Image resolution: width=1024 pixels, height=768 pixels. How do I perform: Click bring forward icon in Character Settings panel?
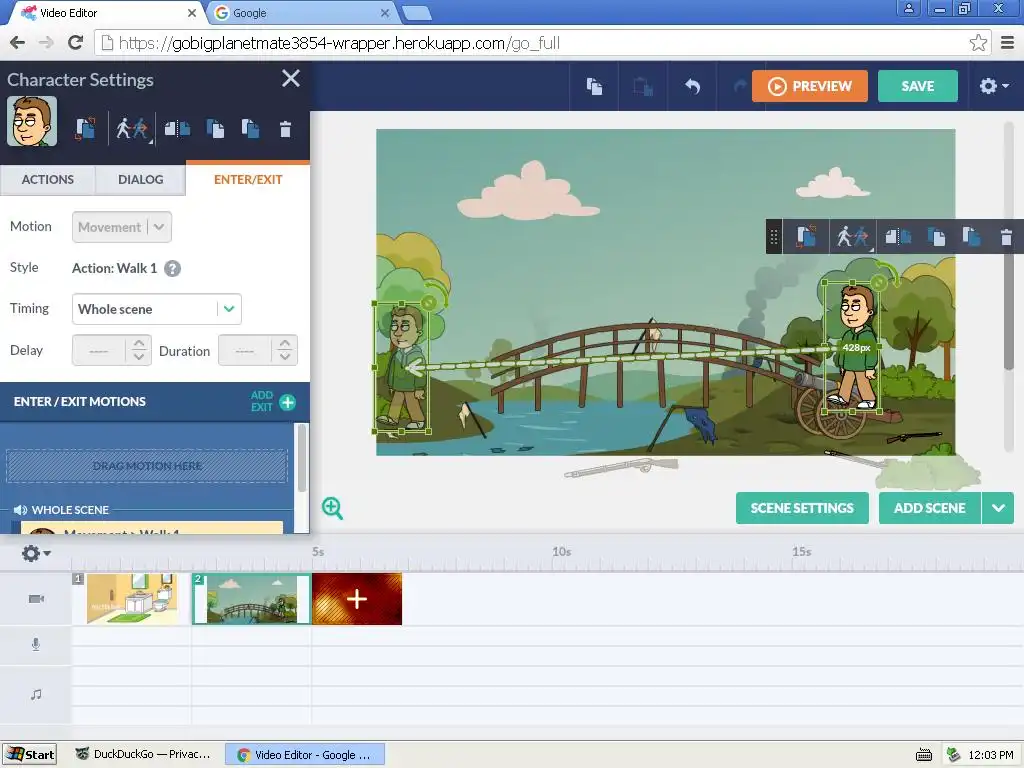[x=215, y=129]
